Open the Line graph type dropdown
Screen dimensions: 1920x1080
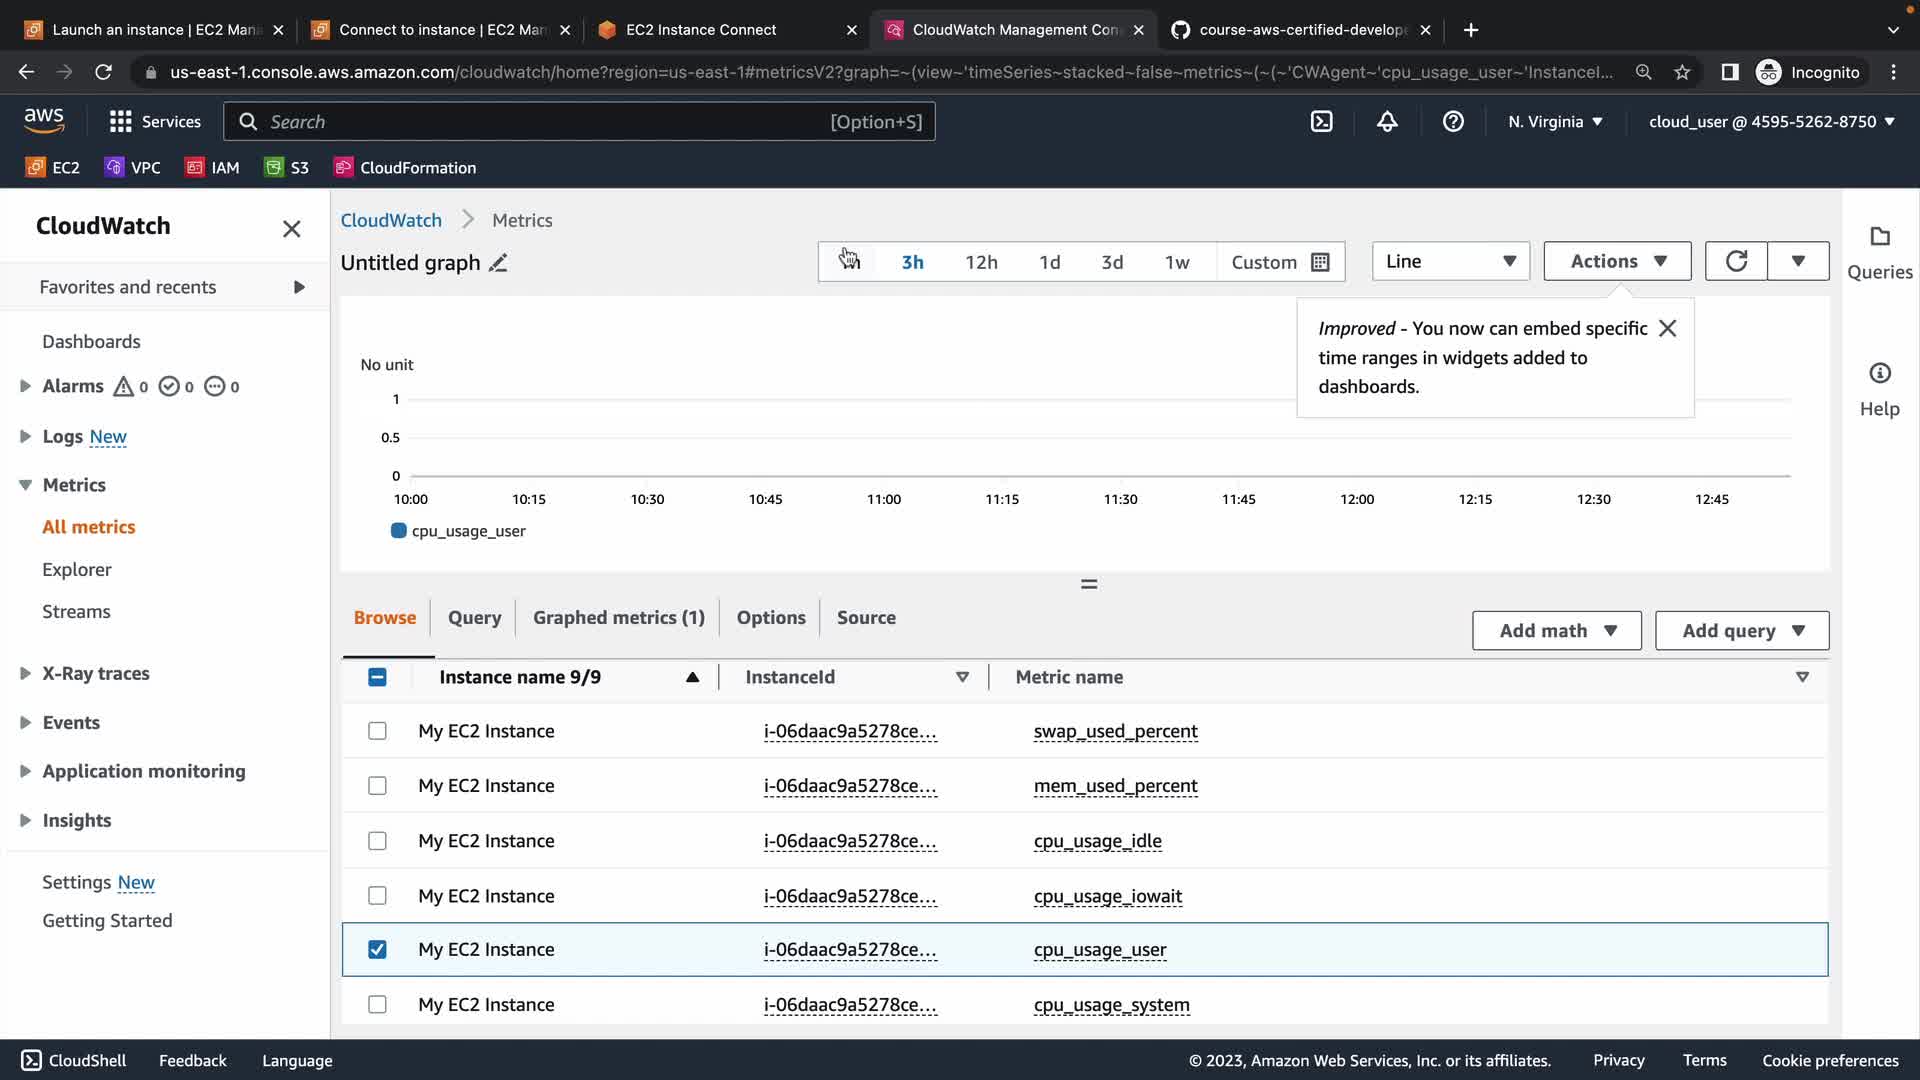point(1450,261)
